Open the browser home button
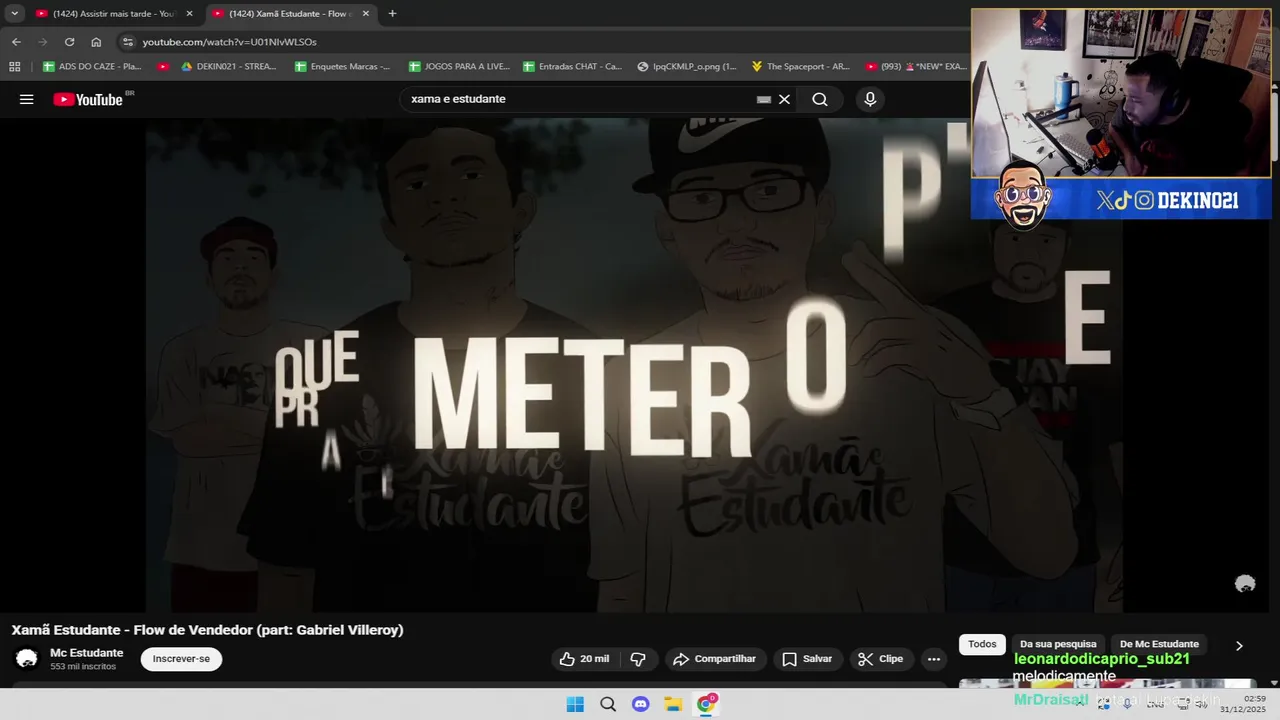Screen dimensions: 1280x720 point(96,42)
